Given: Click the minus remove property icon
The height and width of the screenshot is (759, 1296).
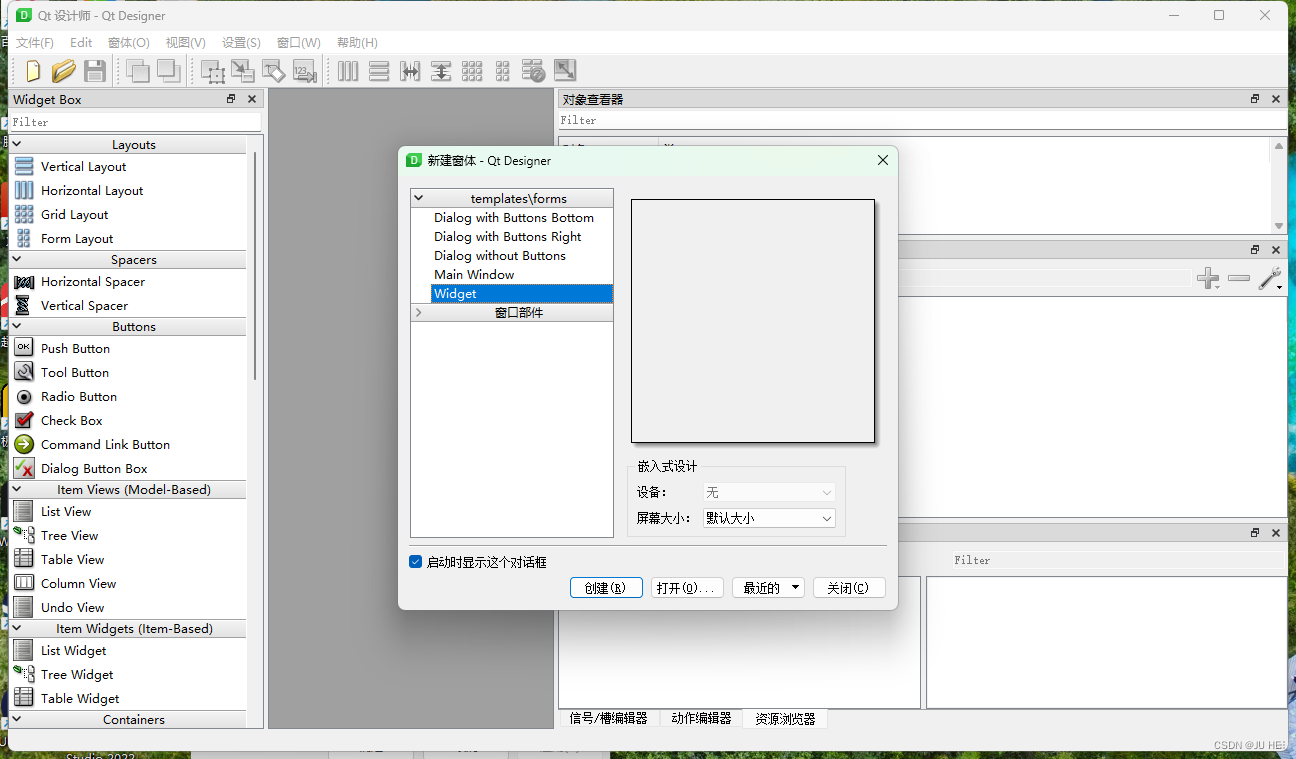Looking at the screenshot, I should point(1239,278).
